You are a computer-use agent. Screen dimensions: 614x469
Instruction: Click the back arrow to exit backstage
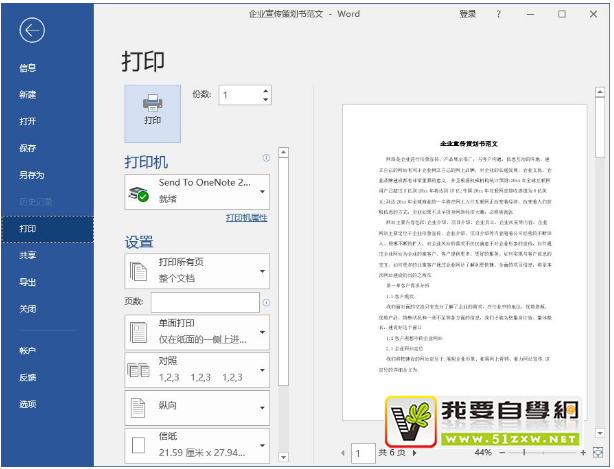[33, 30]
